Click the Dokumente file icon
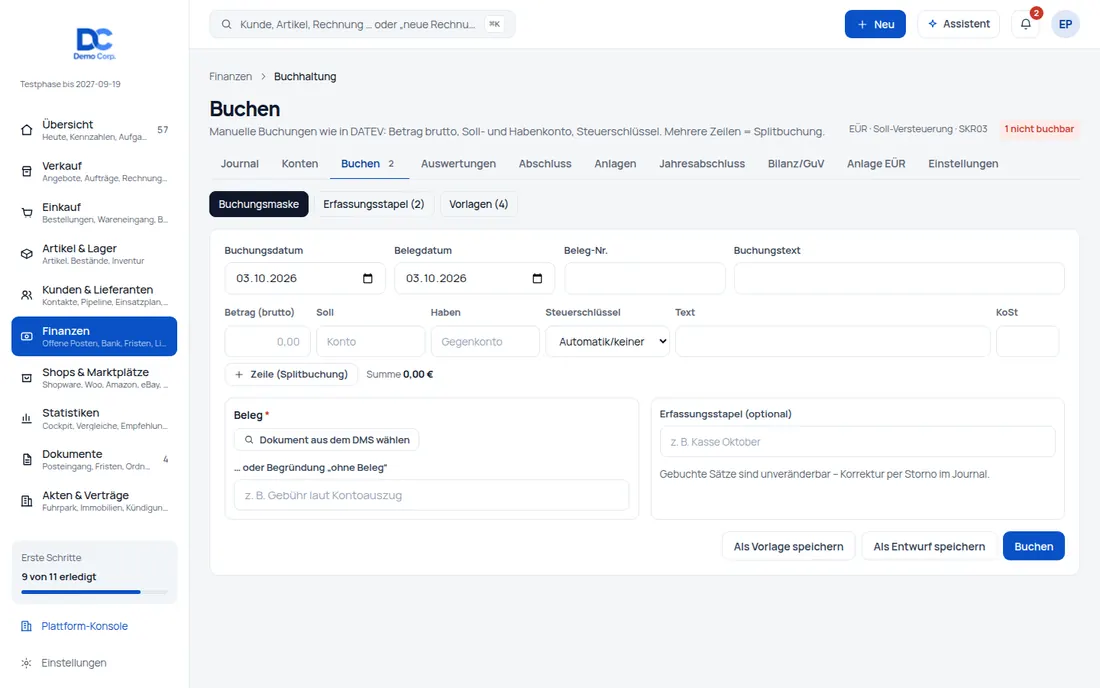This screenshot has height=688, width=1100. 27,460
